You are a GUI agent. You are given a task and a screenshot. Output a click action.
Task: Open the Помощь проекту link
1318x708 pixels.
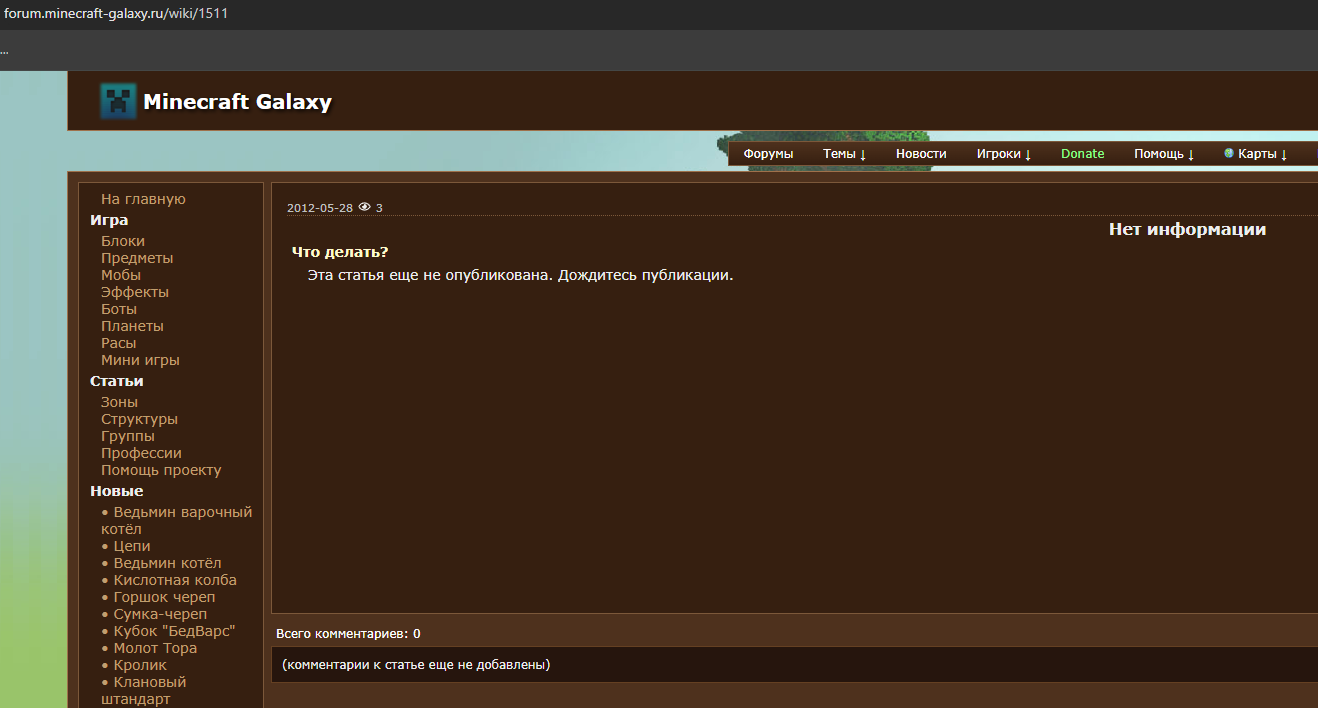pyautogui.click(x=161, y=470)
